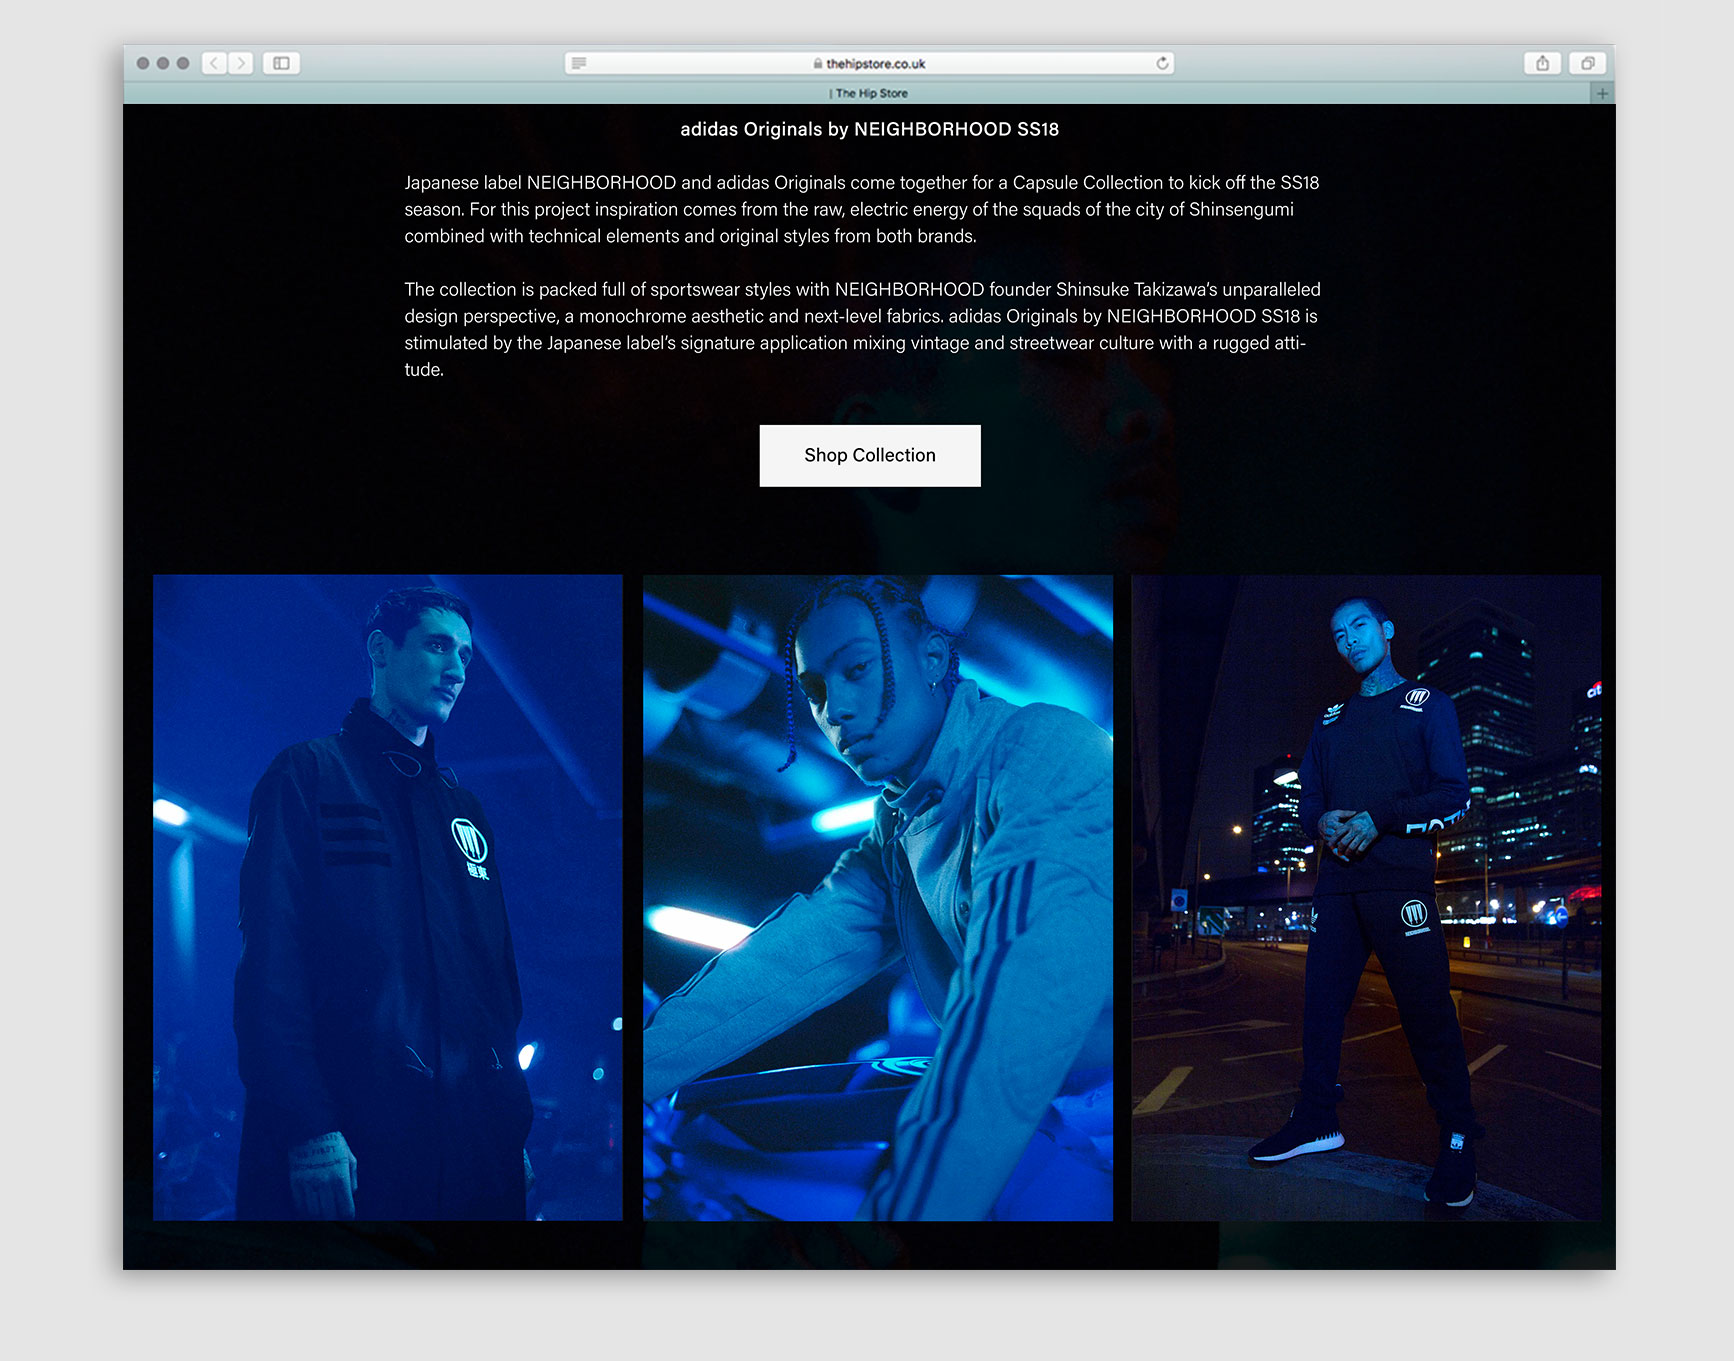Click the paragraph starting 'The collection is packed'
Screen dimensions: 1734x1361
(x=862, y=329)
